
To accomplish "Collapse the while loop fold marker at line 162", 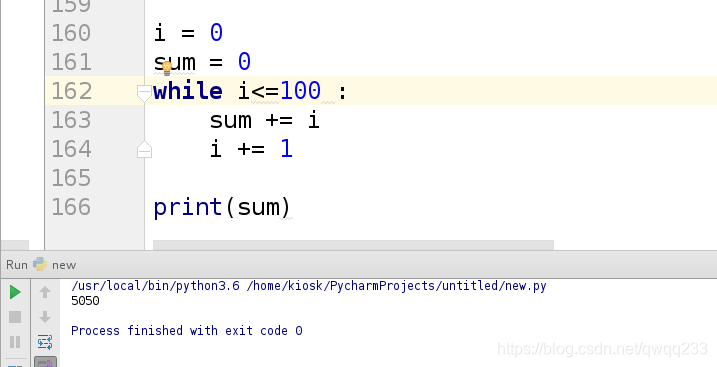I will tap(144, 93).
